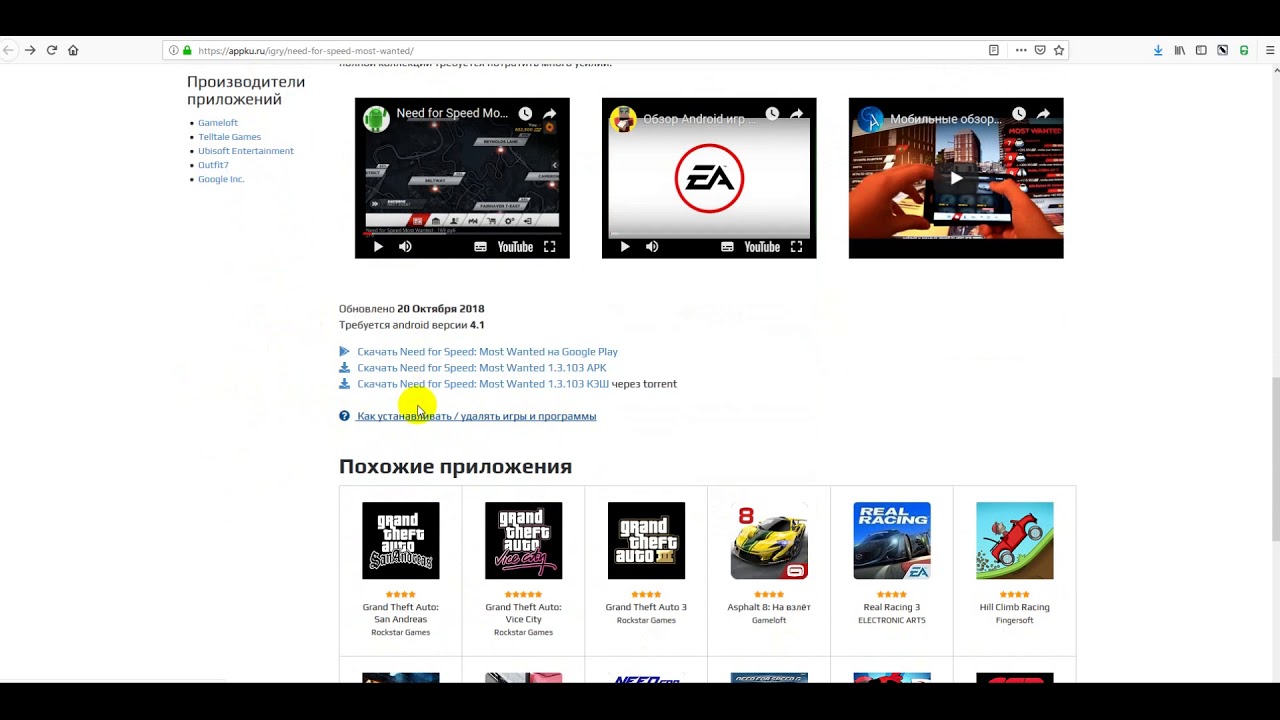Image resolution: width=1280 pixels, height=720 pixels.
Task: Open Grand Theft Auto: San Andreas app icon
Action: [x=400, y=540]
